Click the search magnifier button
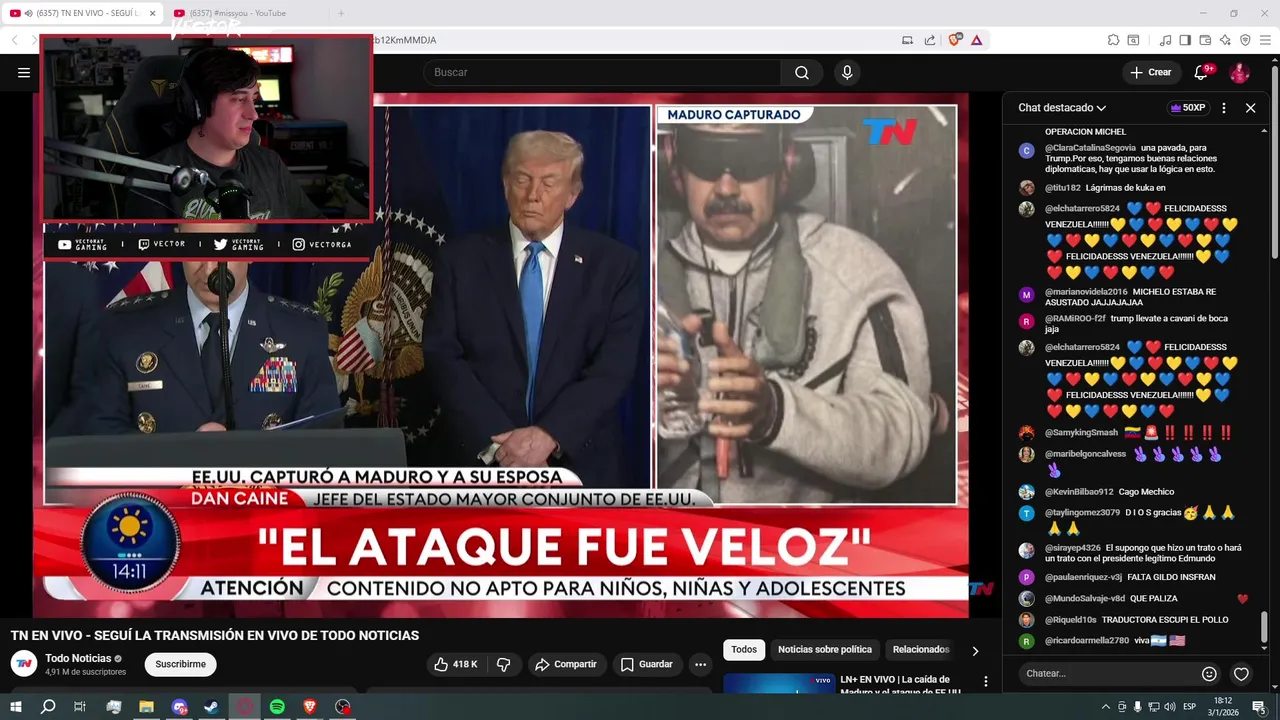 tap(802, 72)
